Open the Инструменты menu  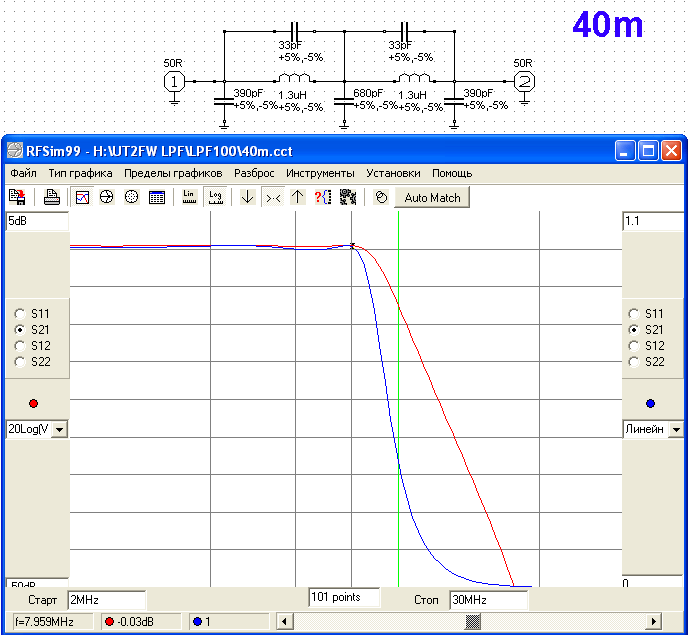[x=320, y=173]
